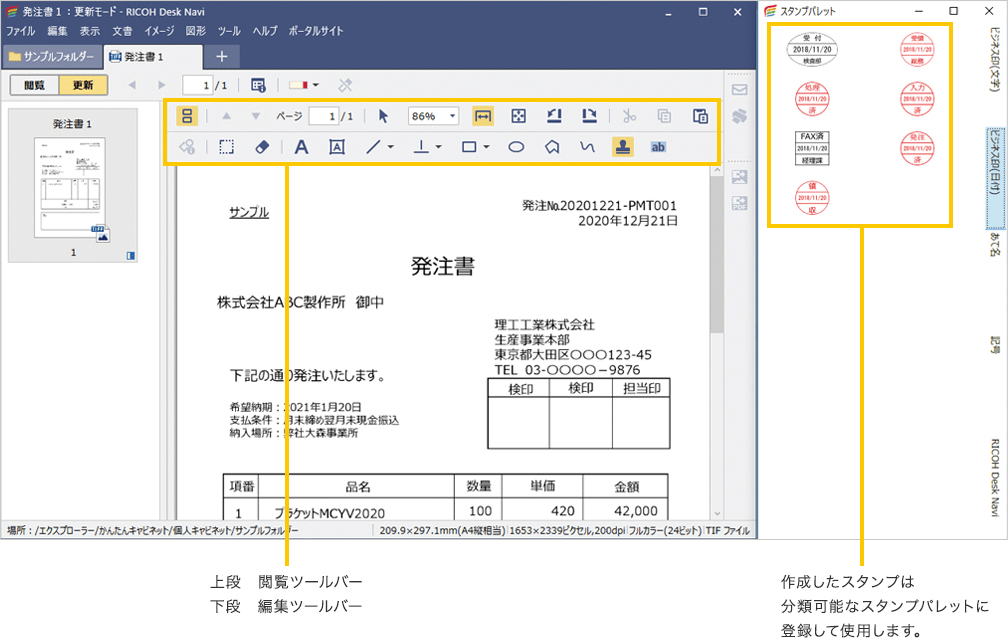Switch to the サンプルフォルダー tab
The height and width of the screenshot is (638, 1008).
(51, 56)
